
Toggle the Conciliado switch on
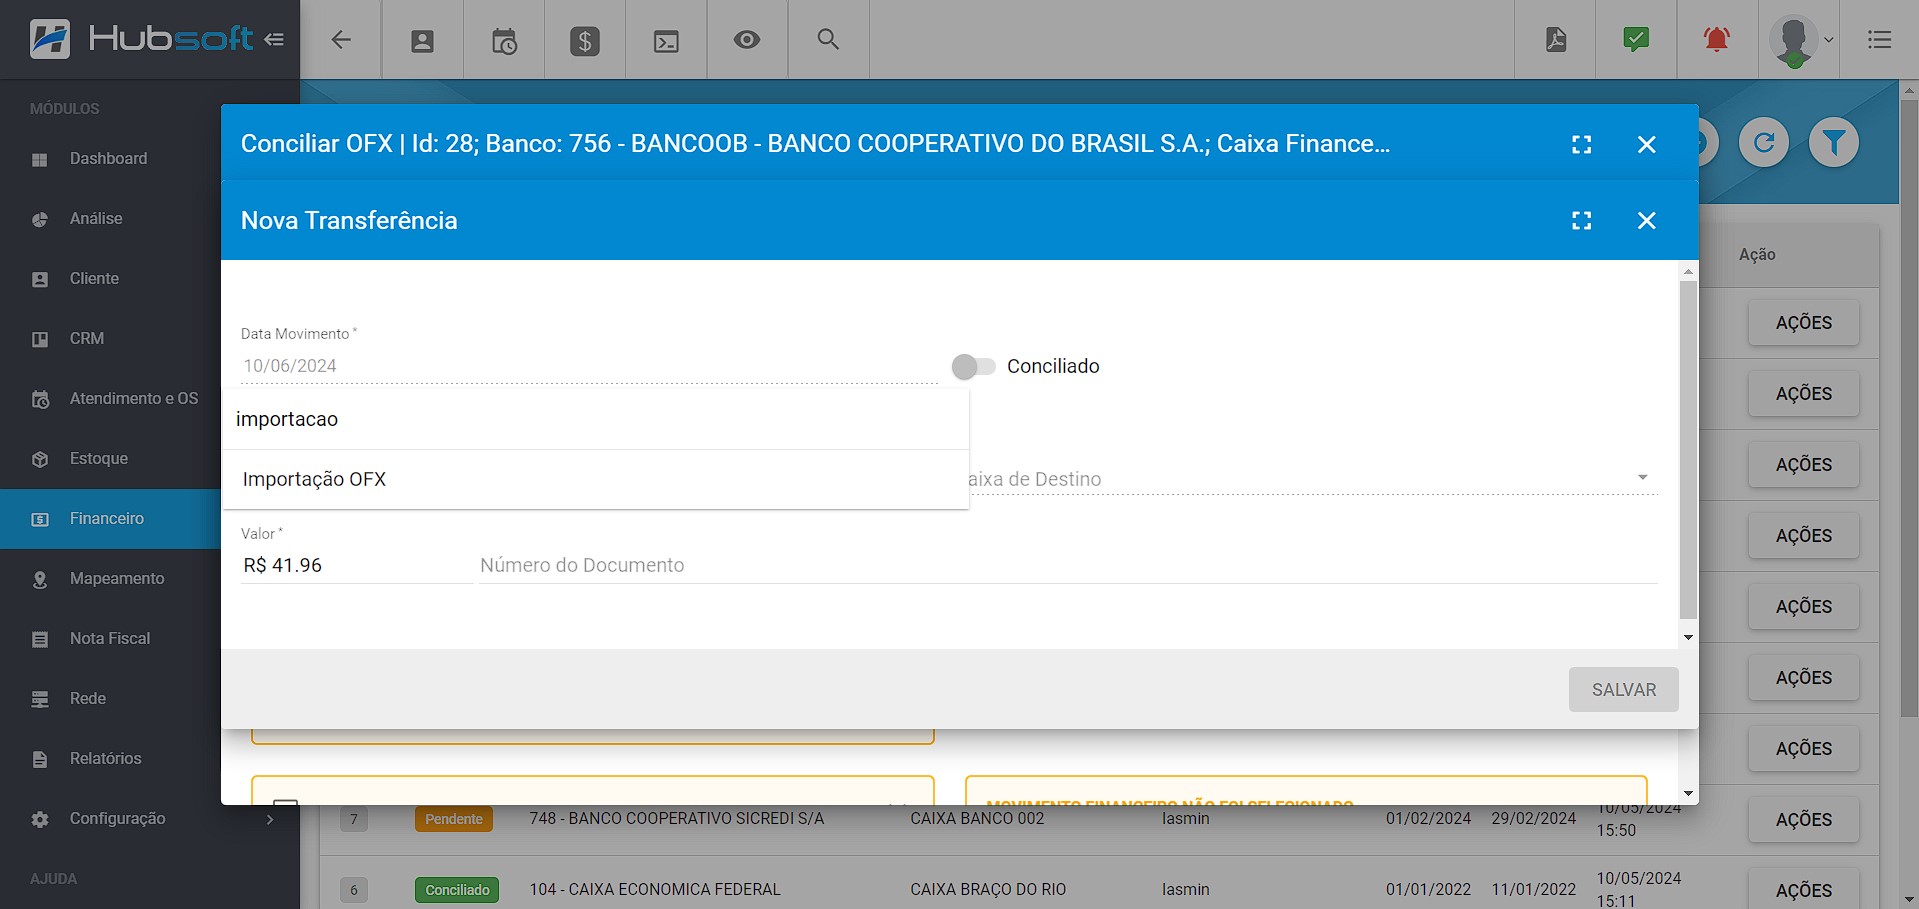coord(973,367)
